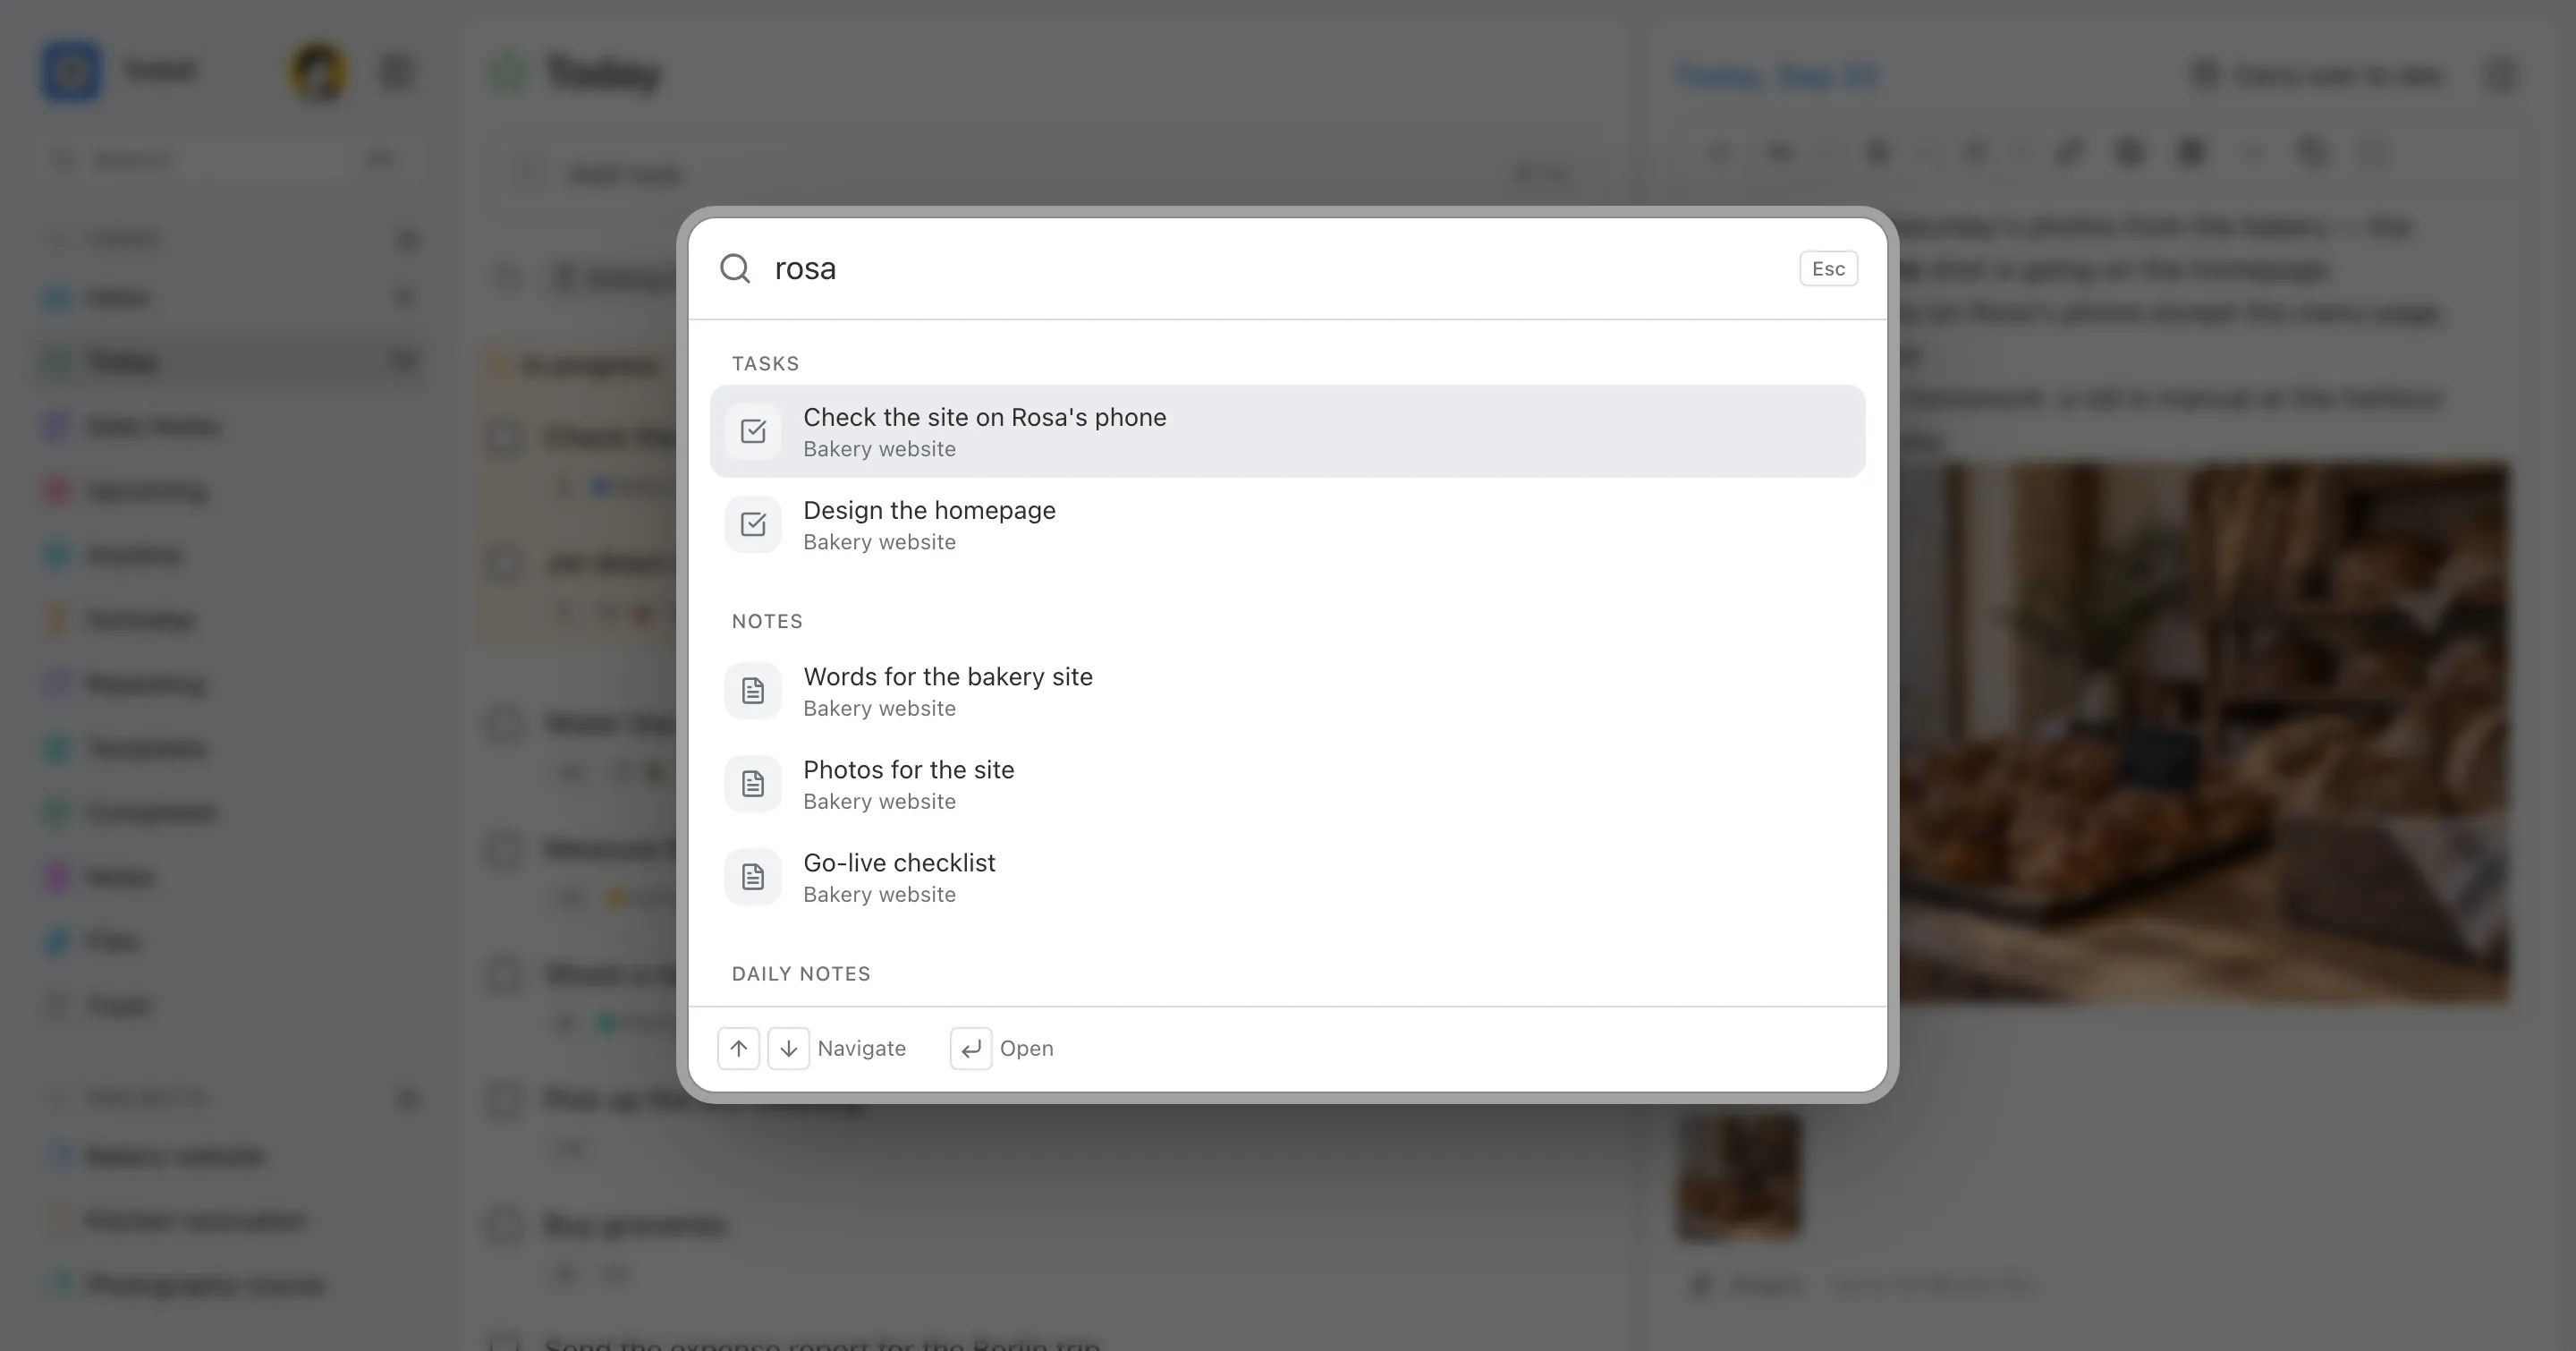Open result "Check the site on Rosa's phone"
This screenshot has width=2576, height=1351.
pyautogui.click(x=1287, y=431)
